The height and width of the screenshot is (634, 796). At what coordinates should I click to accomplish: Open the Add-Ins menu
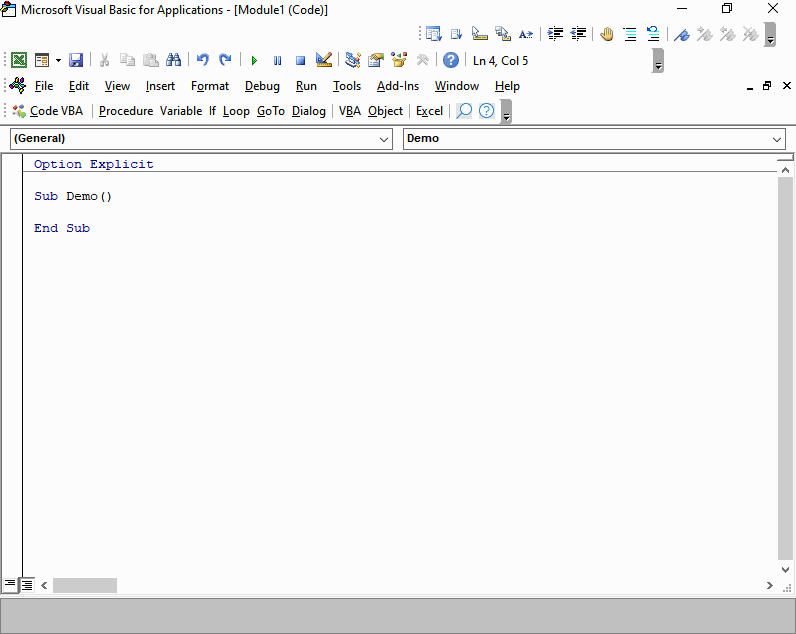397,86
